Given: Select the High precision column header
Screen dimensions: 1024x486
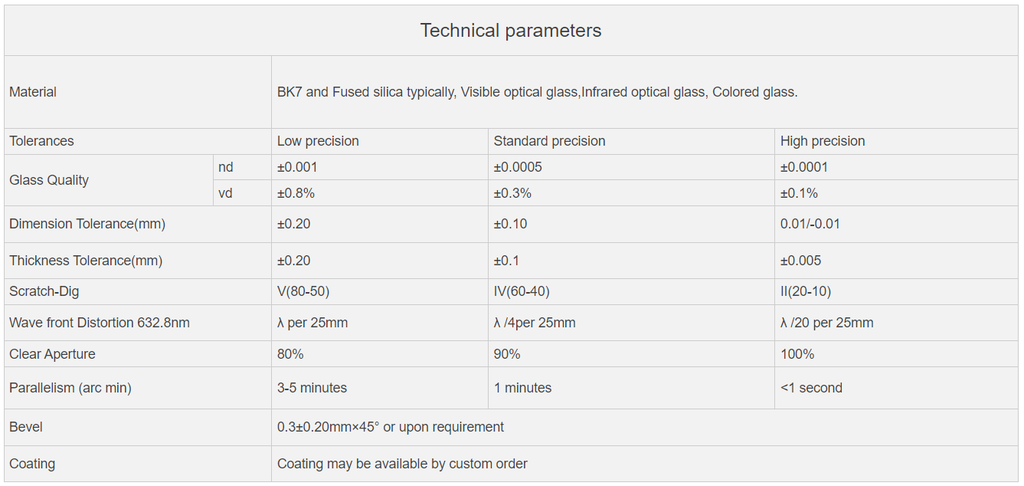Looking at the screenshot, I should (823, 141).
